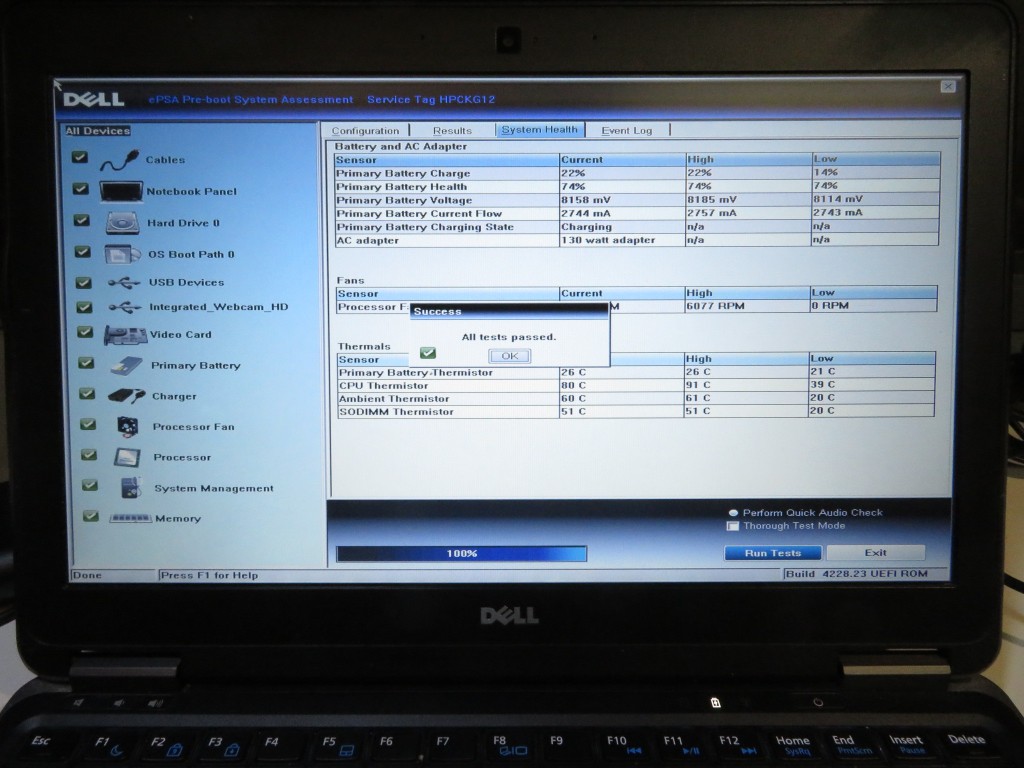
Task: Click the Charger adapter icon
Action: coord(127,396)
